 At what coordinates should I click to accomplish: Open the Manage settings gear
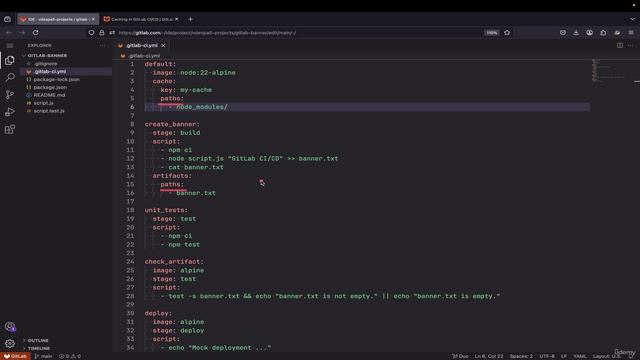click(10, 344)
